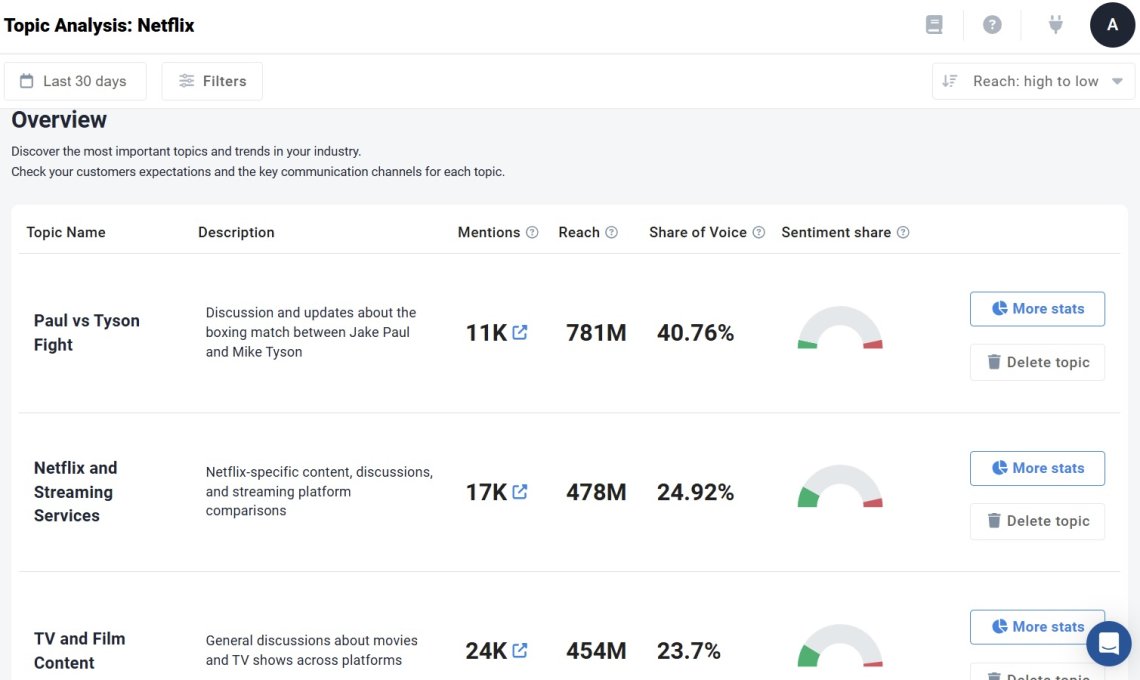Screen dimensions: 1140x680
Task: Click the 17K mentions value
Action: pyautogui.click(x=486, y=492)
